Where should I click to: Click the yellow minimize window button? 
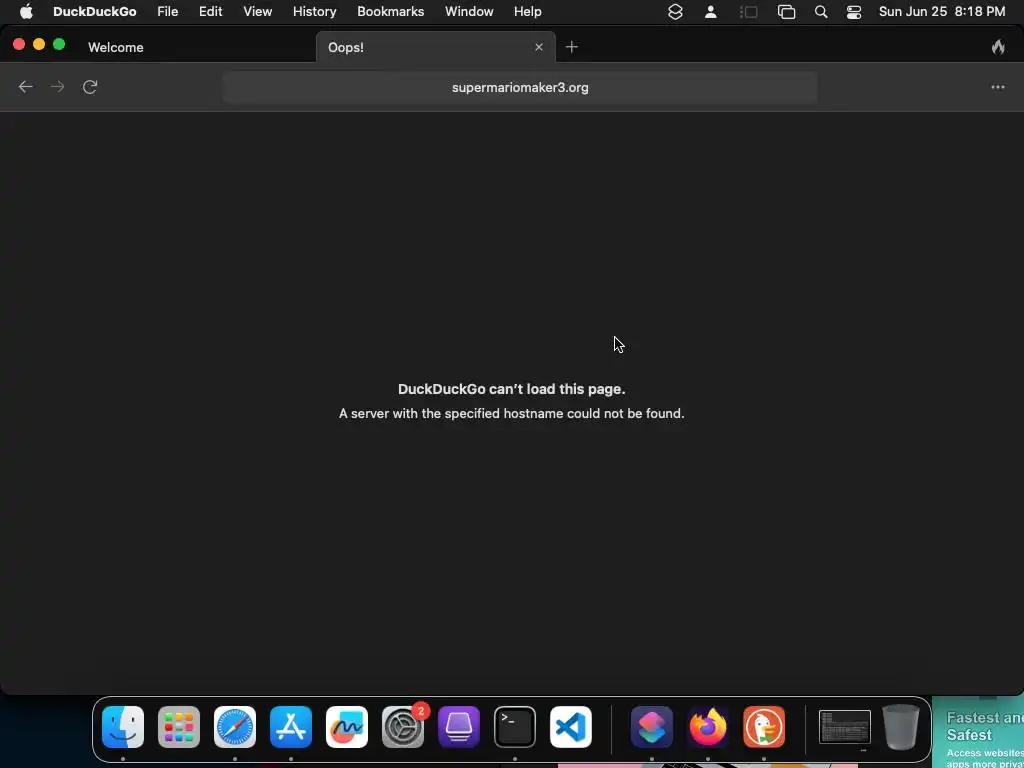[x=39, y=44]
